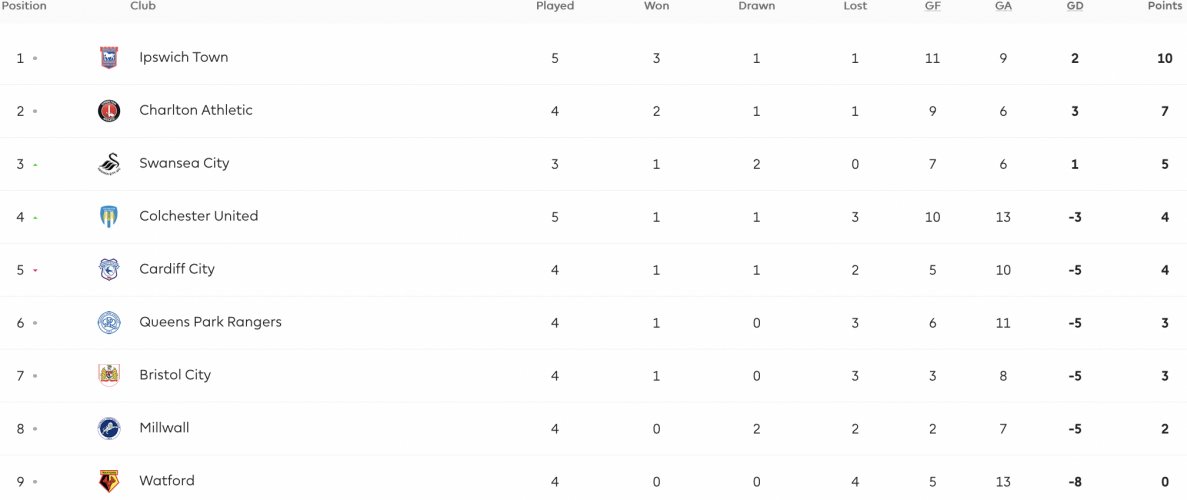1187x500 pixels.
Task: Select the Bristol City club badge
Action: coord(109,376)
